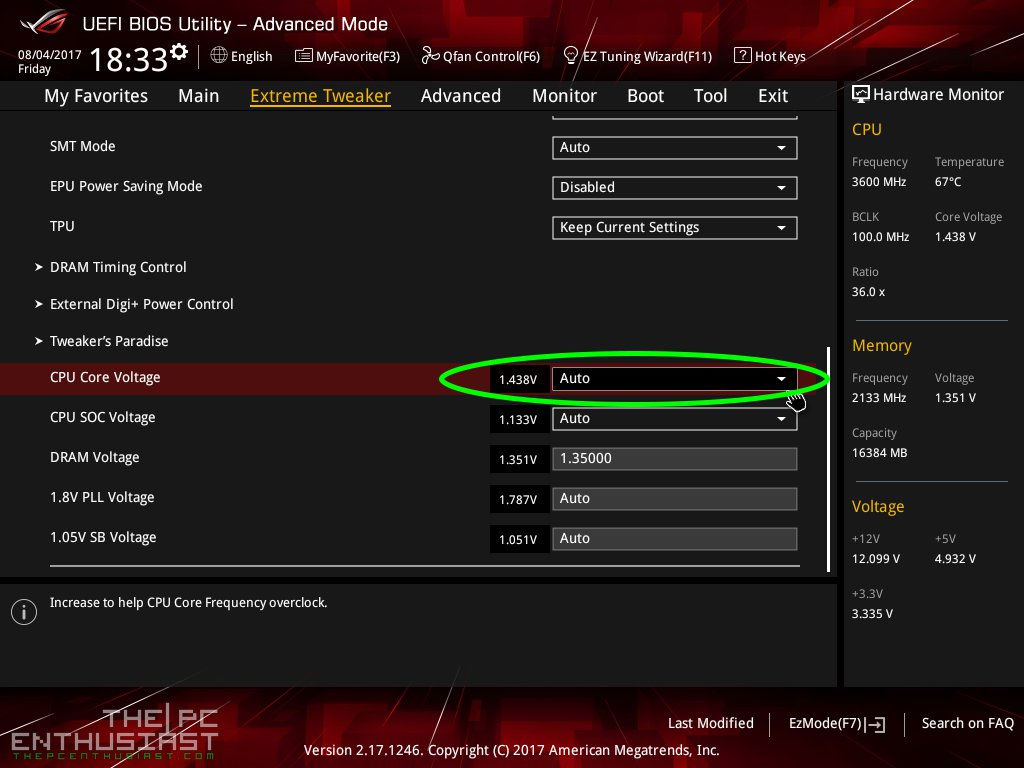
Task: Click the English language button
Action: [x=242, y=56]
